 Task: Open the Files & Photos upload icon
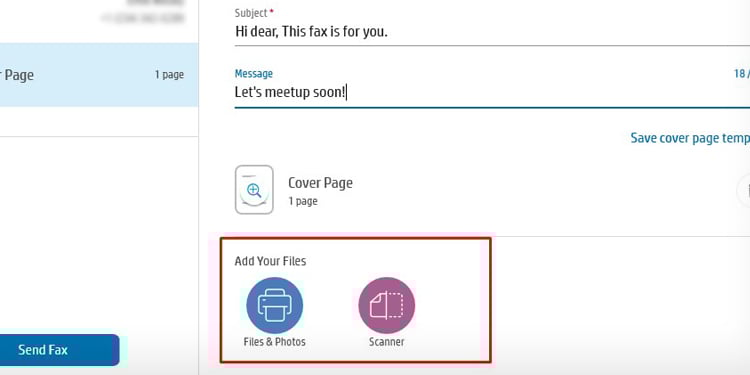pyautogui.click(x=275, y=305)
